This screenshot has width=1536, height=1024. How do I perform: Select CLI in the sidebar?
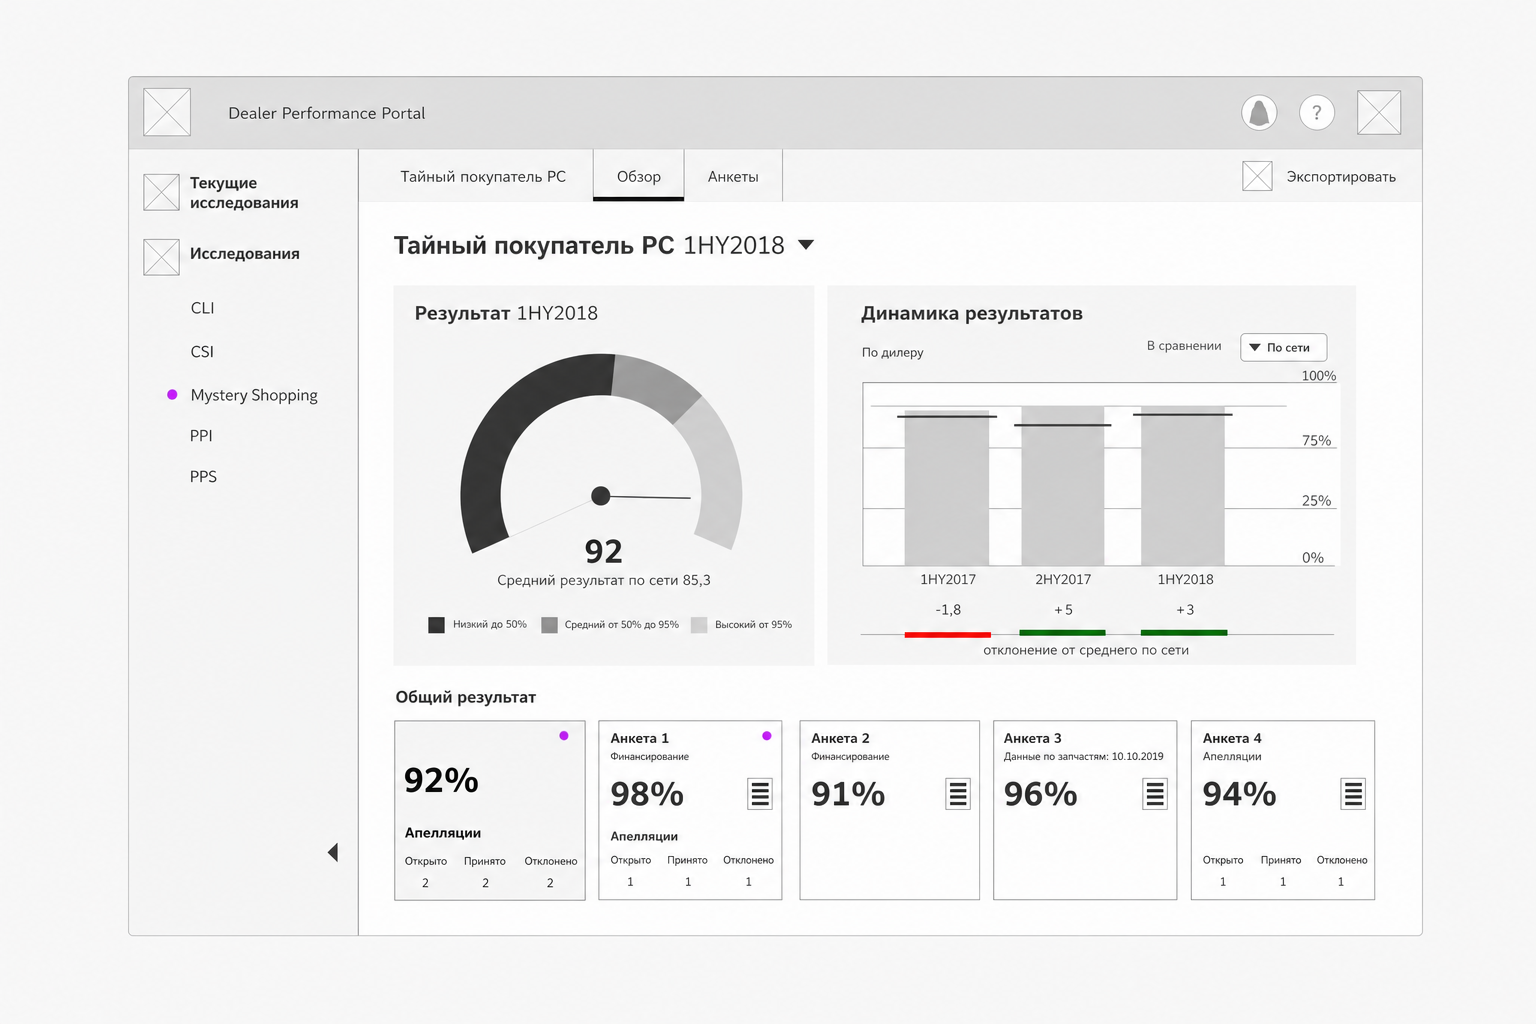[x=202, y=308]
